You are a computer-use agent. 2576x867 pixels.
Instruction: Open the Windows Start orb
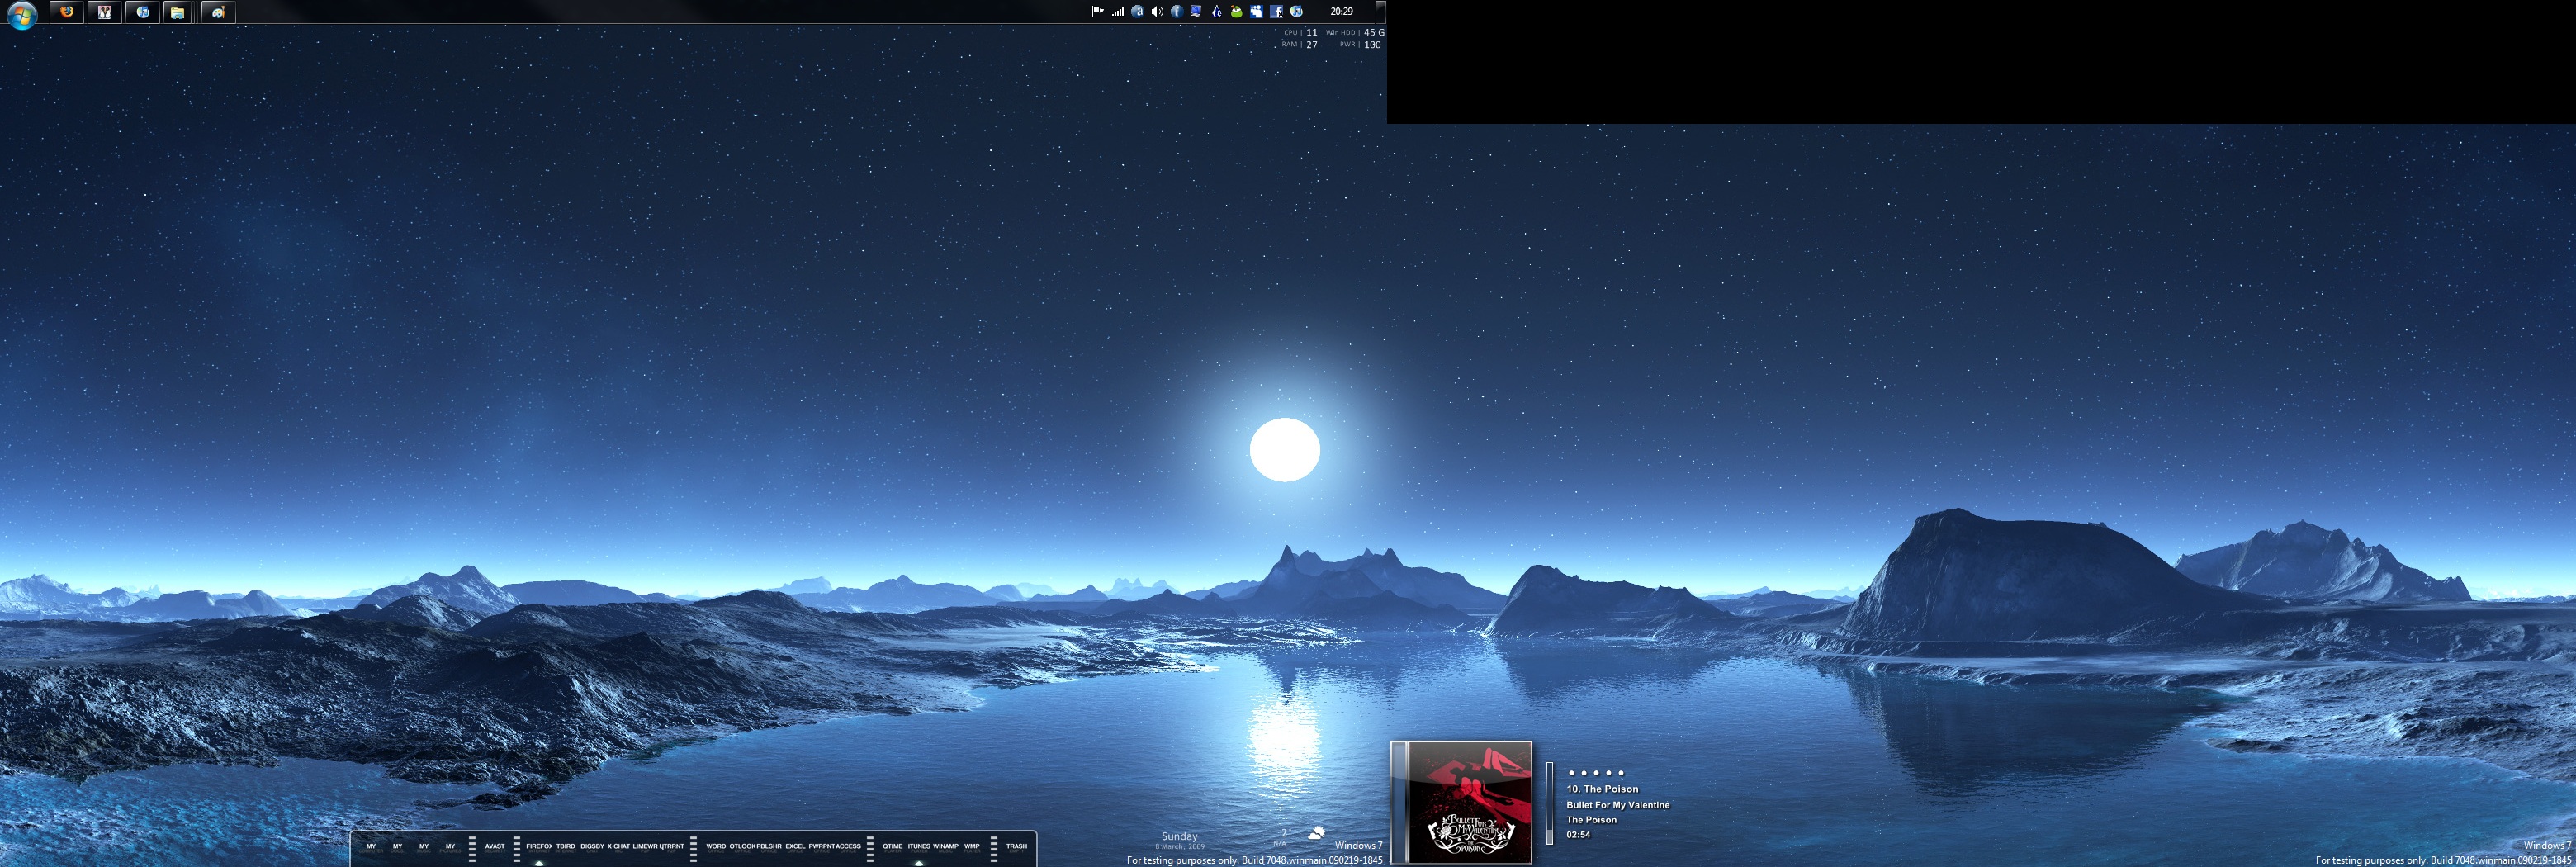coord(21,14)
